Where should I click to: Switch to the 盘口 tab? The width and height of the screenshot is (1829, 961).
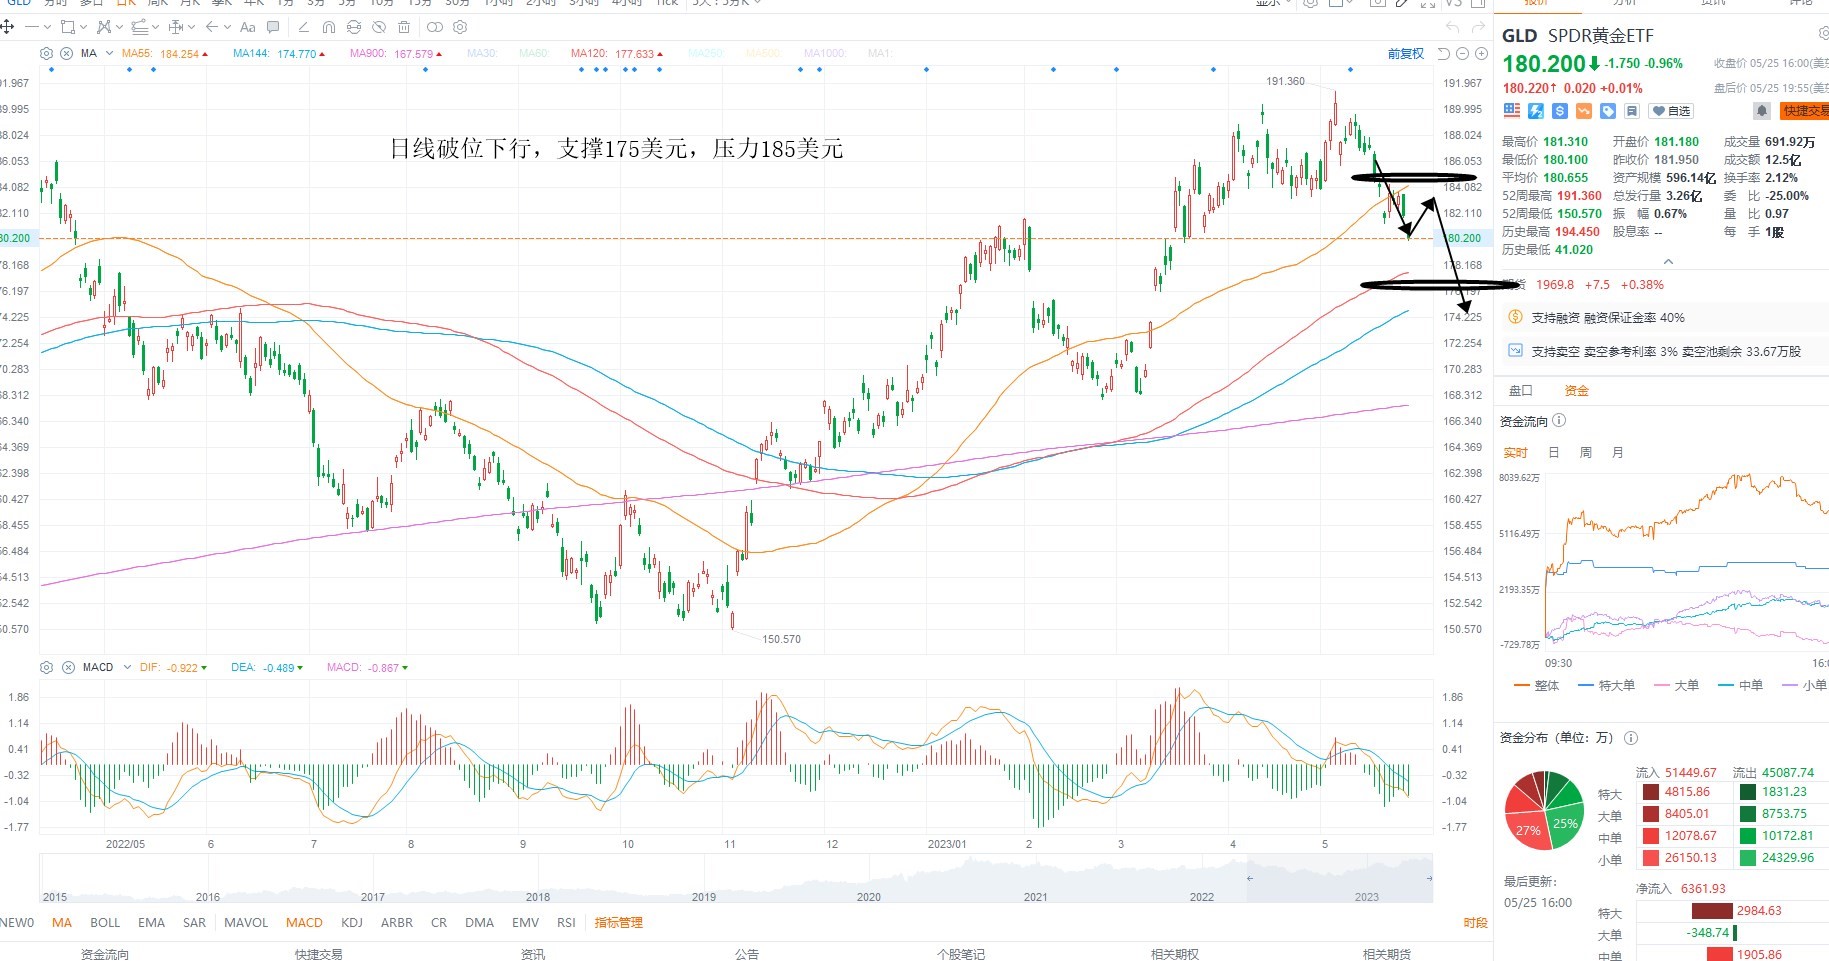point(1520,390)
